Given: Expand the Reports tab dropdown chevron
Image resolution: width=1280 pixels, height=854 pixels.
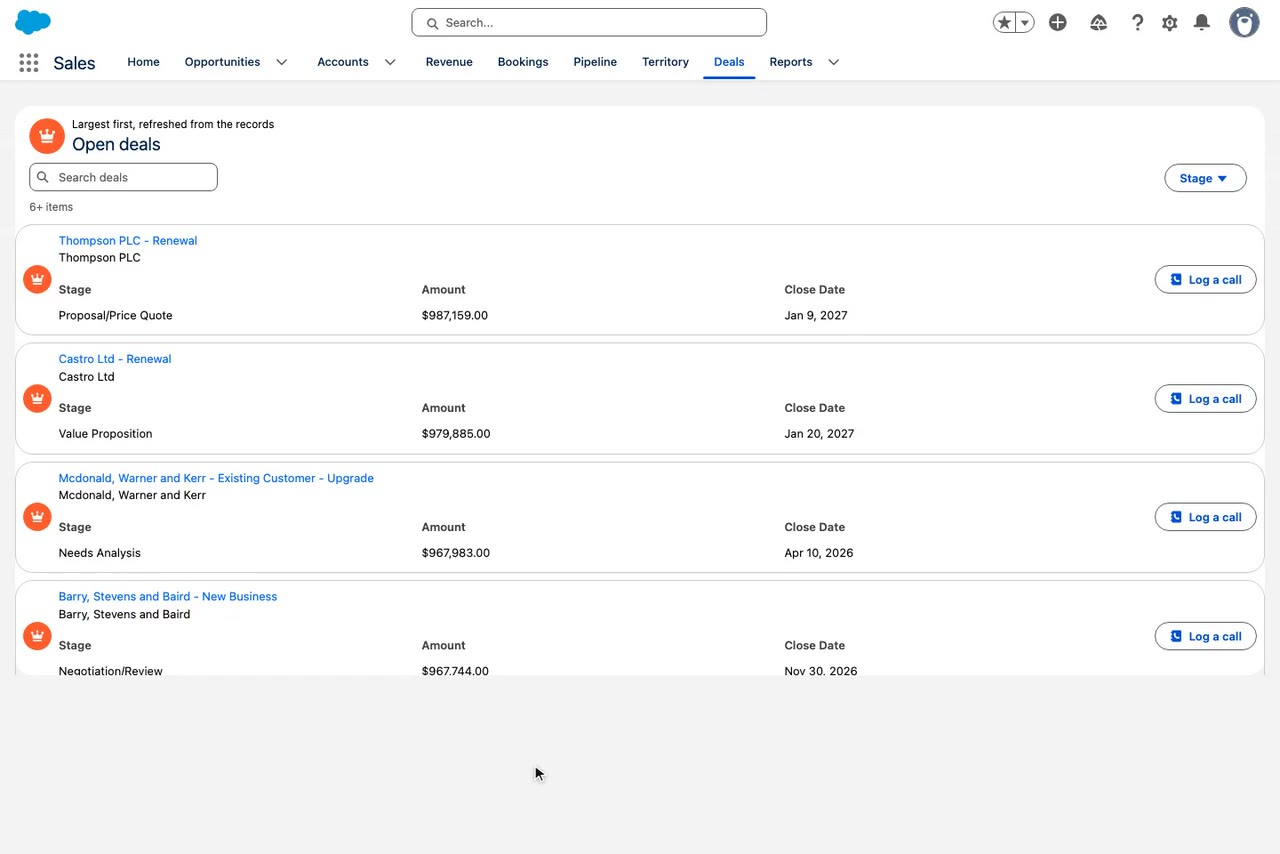Looking at the screenshot, I should (833, 62).
